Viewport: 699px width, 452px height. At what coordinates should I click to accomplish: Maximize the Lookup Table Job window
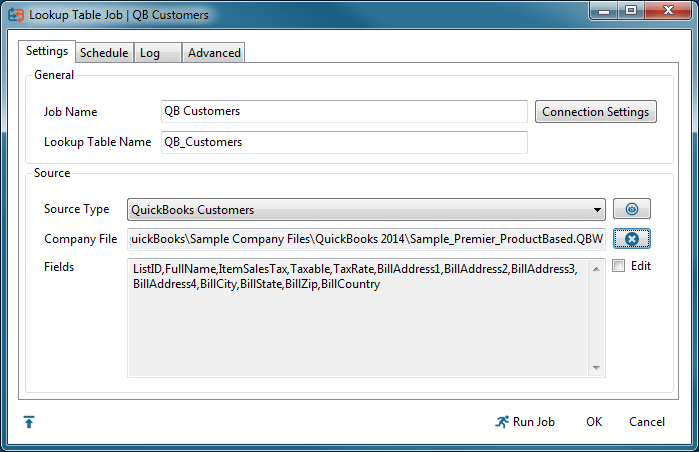click(x=630, y=11)
